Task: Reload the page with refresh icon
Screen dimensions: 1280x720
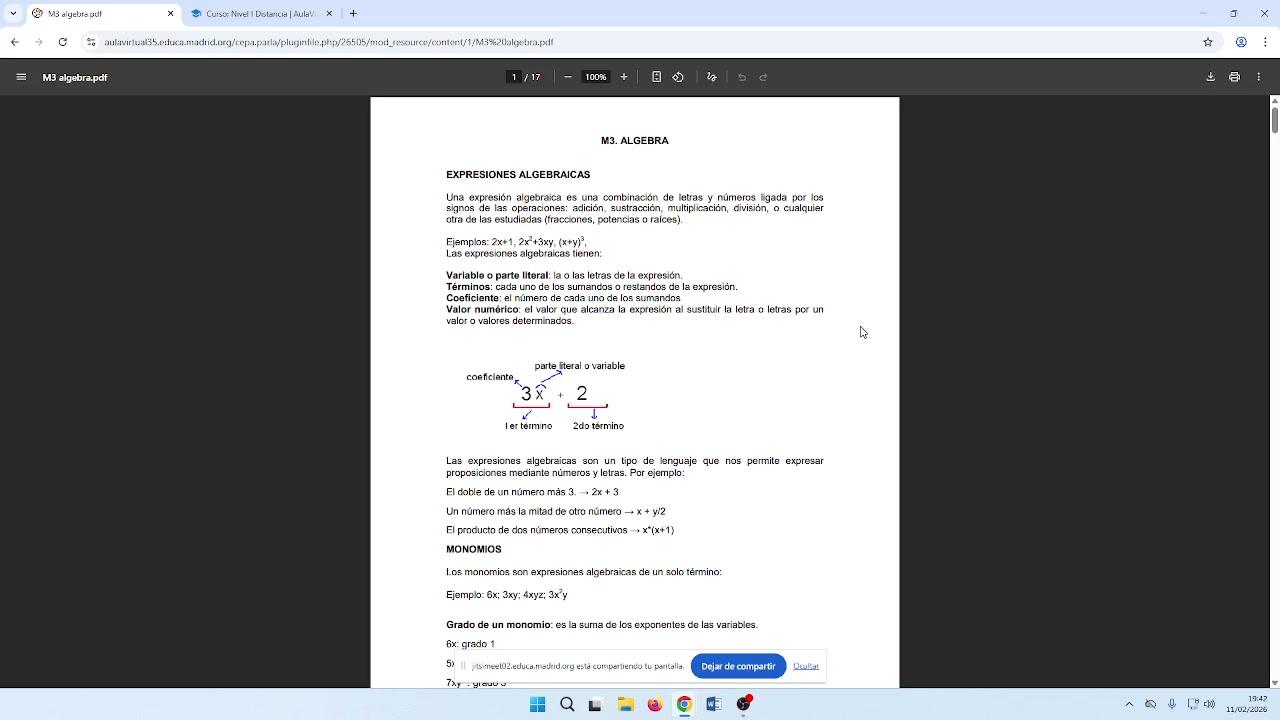Action: tap(62, 42)
